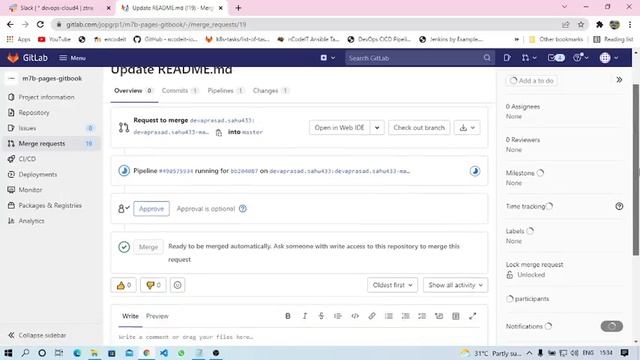Add a checklist icon
The image size is (640, 360).
(422, 316)
